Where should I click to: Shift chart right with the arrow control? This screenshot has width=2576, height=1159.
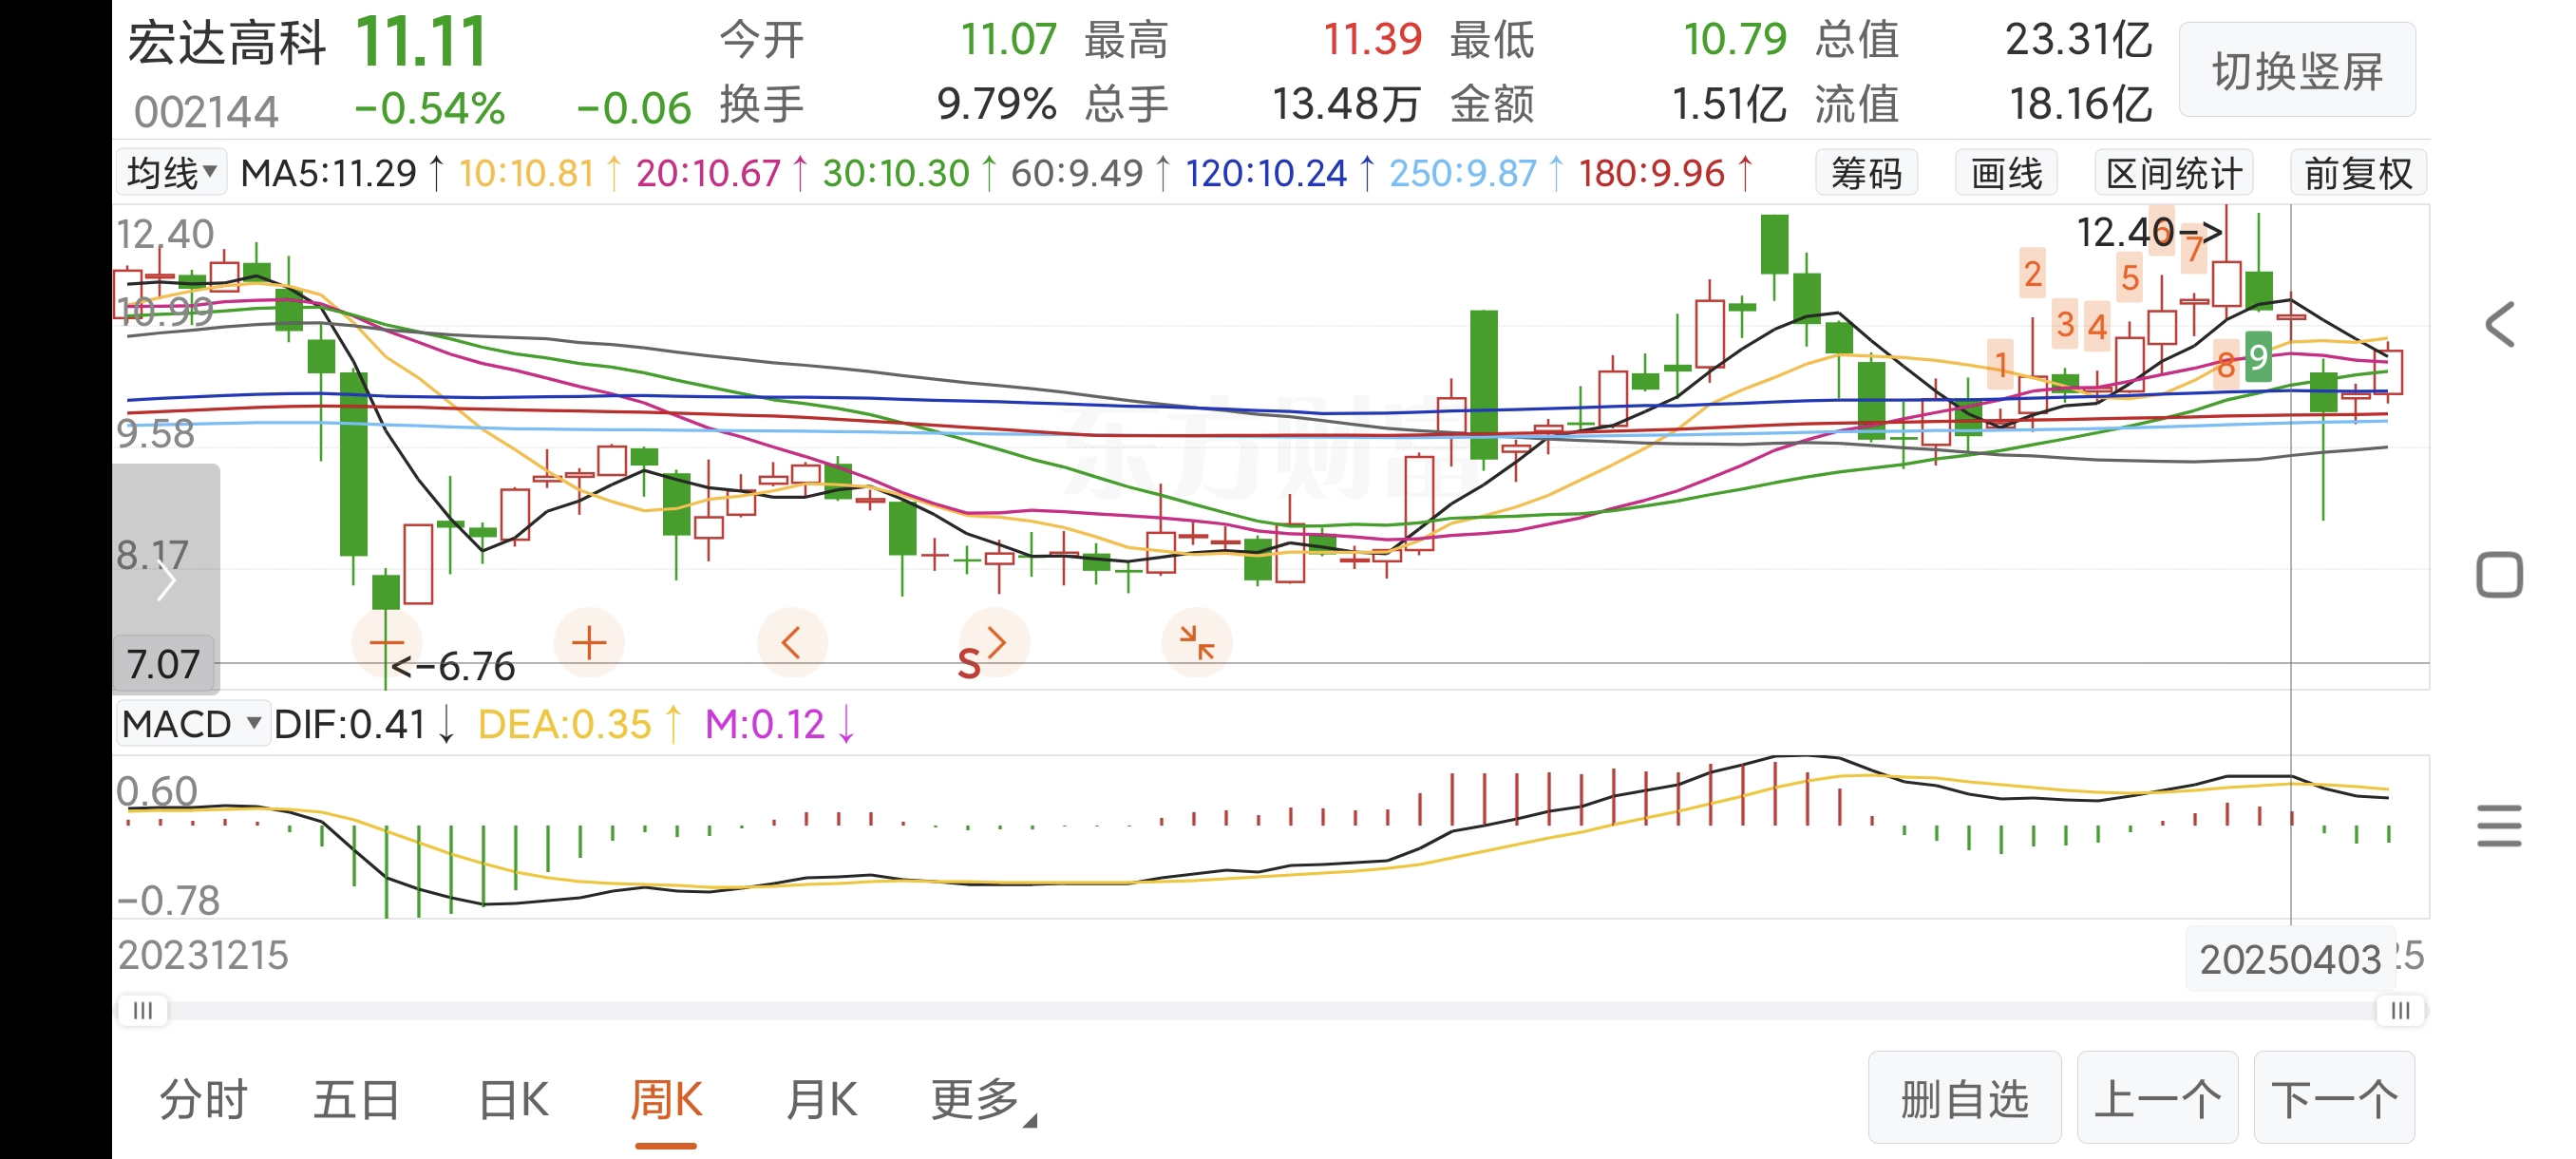point(995,642)
